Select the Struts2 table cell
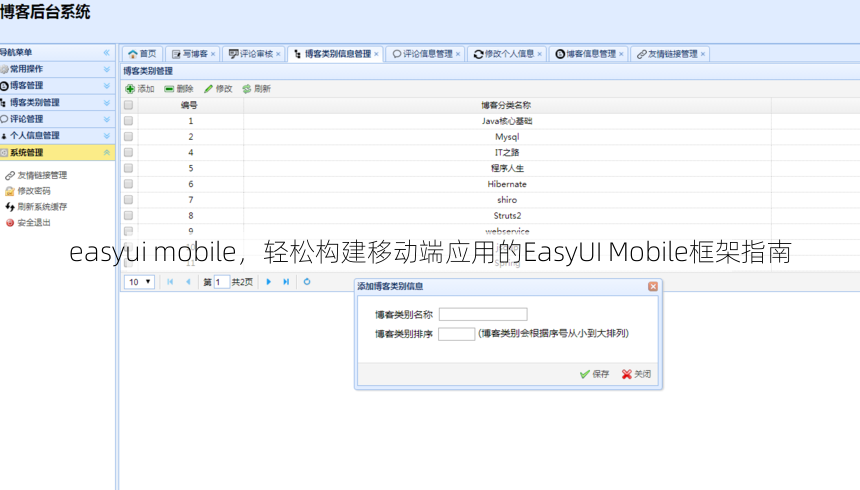Image resolution: width=860 pixels, height=490 pixels. point(507,216)
